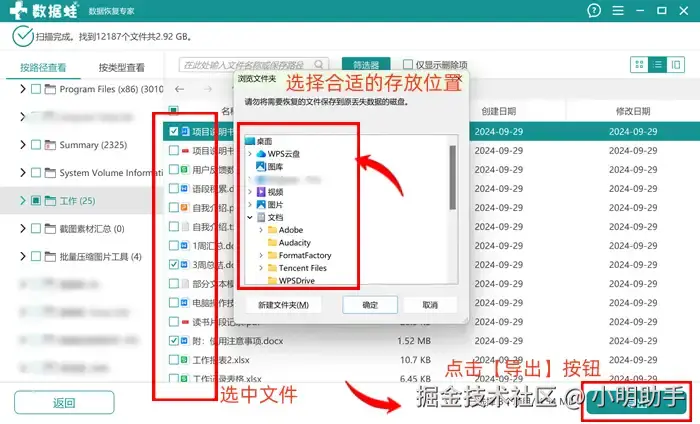The image size is (700, 424).
Task: Collapse the 文档 node in dialog
Action: pos(250,217)
